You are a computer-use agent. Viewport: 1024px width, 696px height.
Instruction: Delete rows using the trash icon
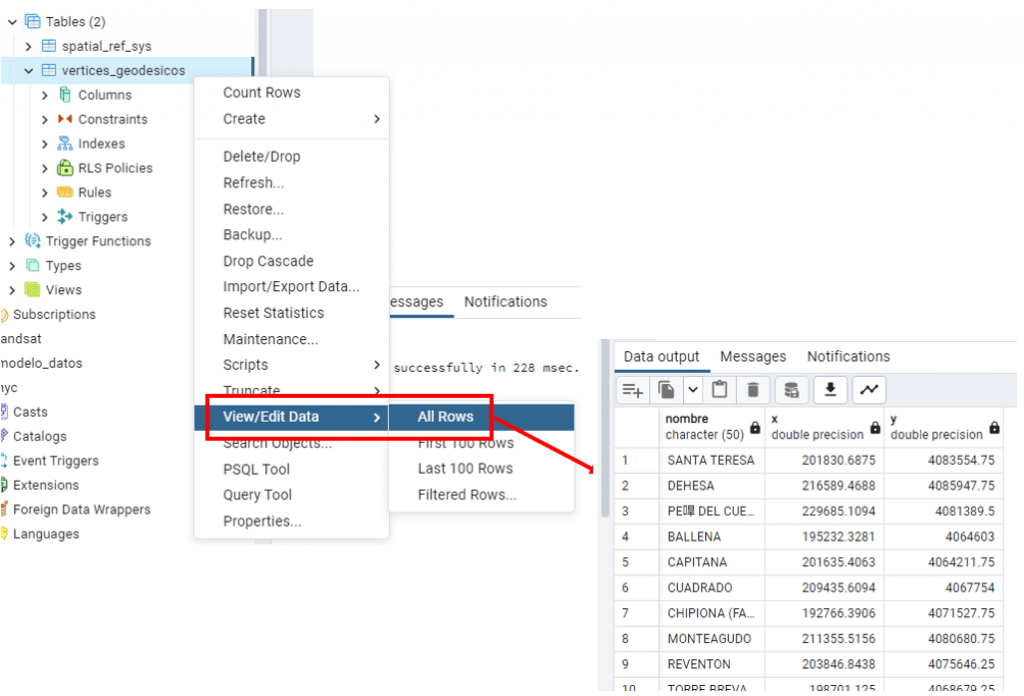click(752, 390)
